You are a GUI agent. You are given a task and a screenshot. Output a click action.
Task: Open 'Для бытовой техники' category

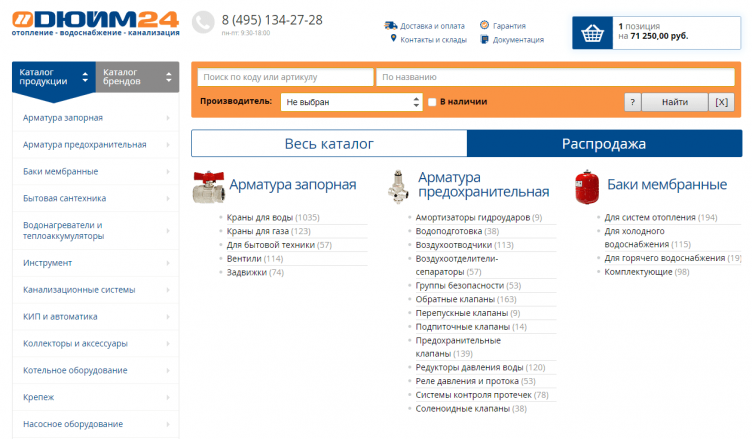point(270,245)
